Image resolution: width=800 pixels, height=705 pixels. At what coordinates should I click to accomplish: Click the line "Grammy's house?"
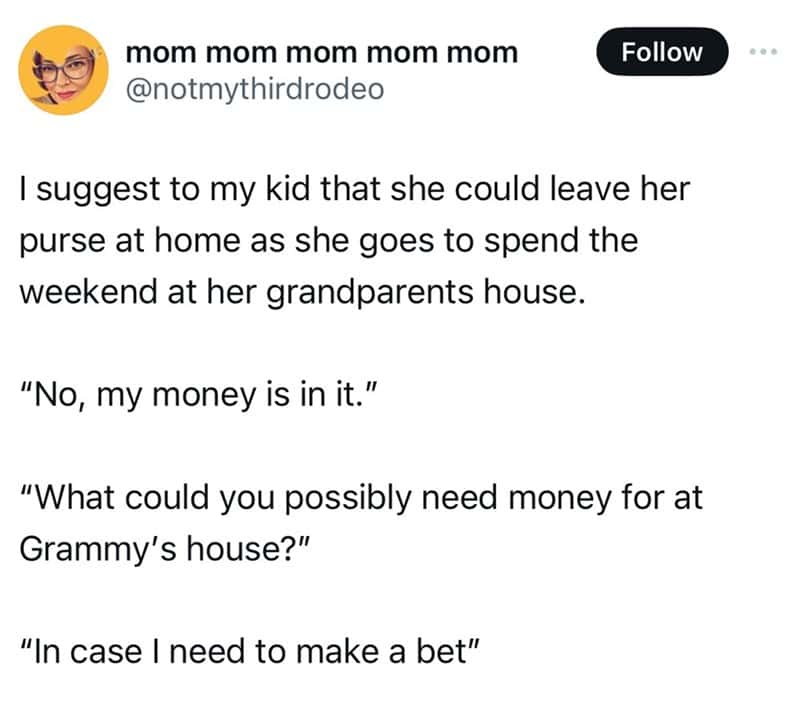coord(164,549)
